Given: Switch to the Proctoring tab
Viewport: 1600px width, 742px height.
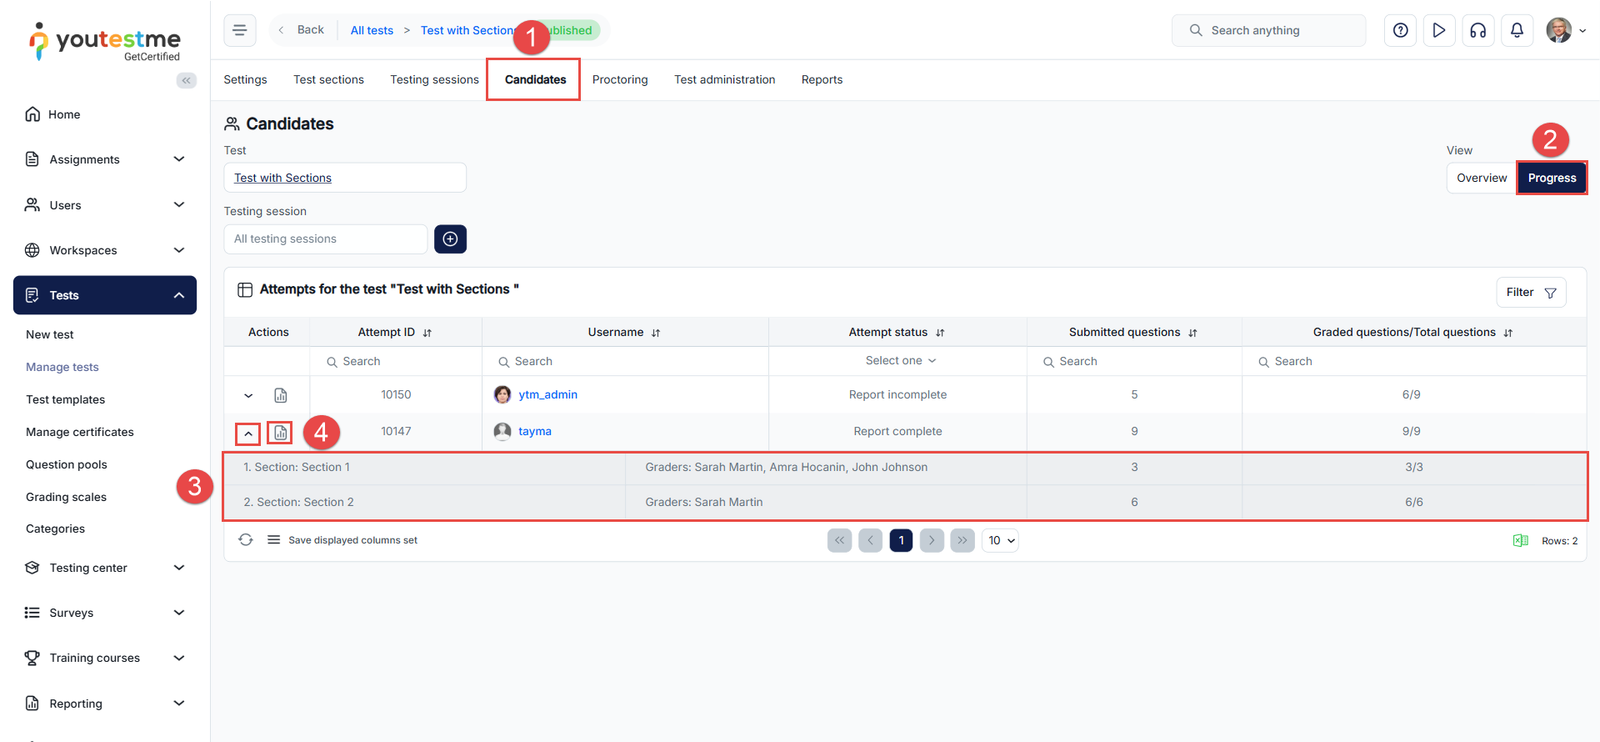Looking at the screenshot, I should pos(619,80).
